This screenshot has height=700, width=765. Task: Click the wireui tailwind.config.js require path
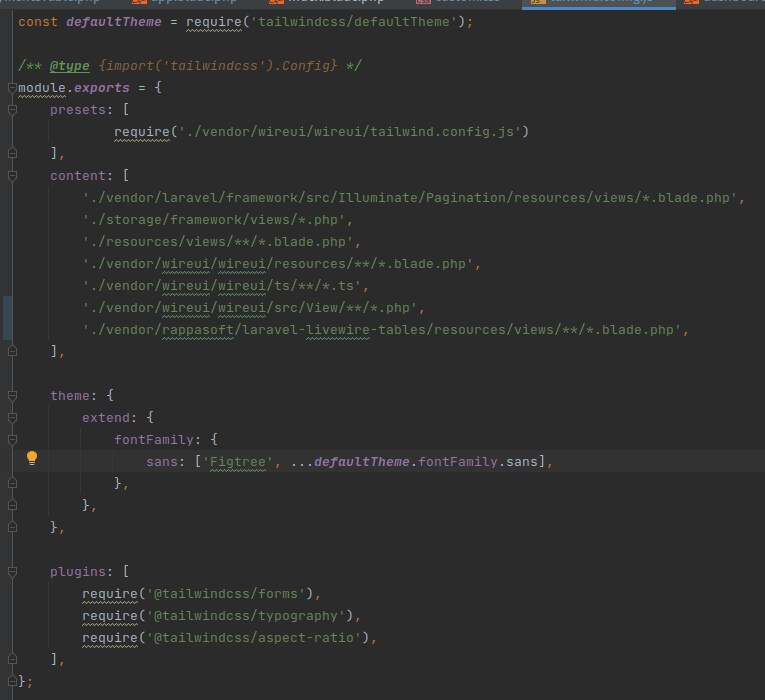(350, 132)
